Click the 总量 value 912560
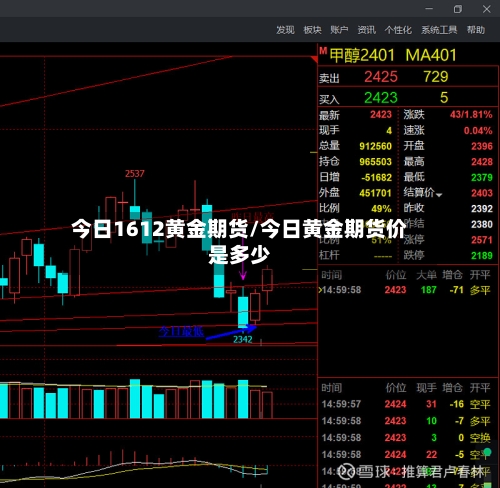Image resolution: width=500 pixels, height=488 pixels. click(375, 146)
